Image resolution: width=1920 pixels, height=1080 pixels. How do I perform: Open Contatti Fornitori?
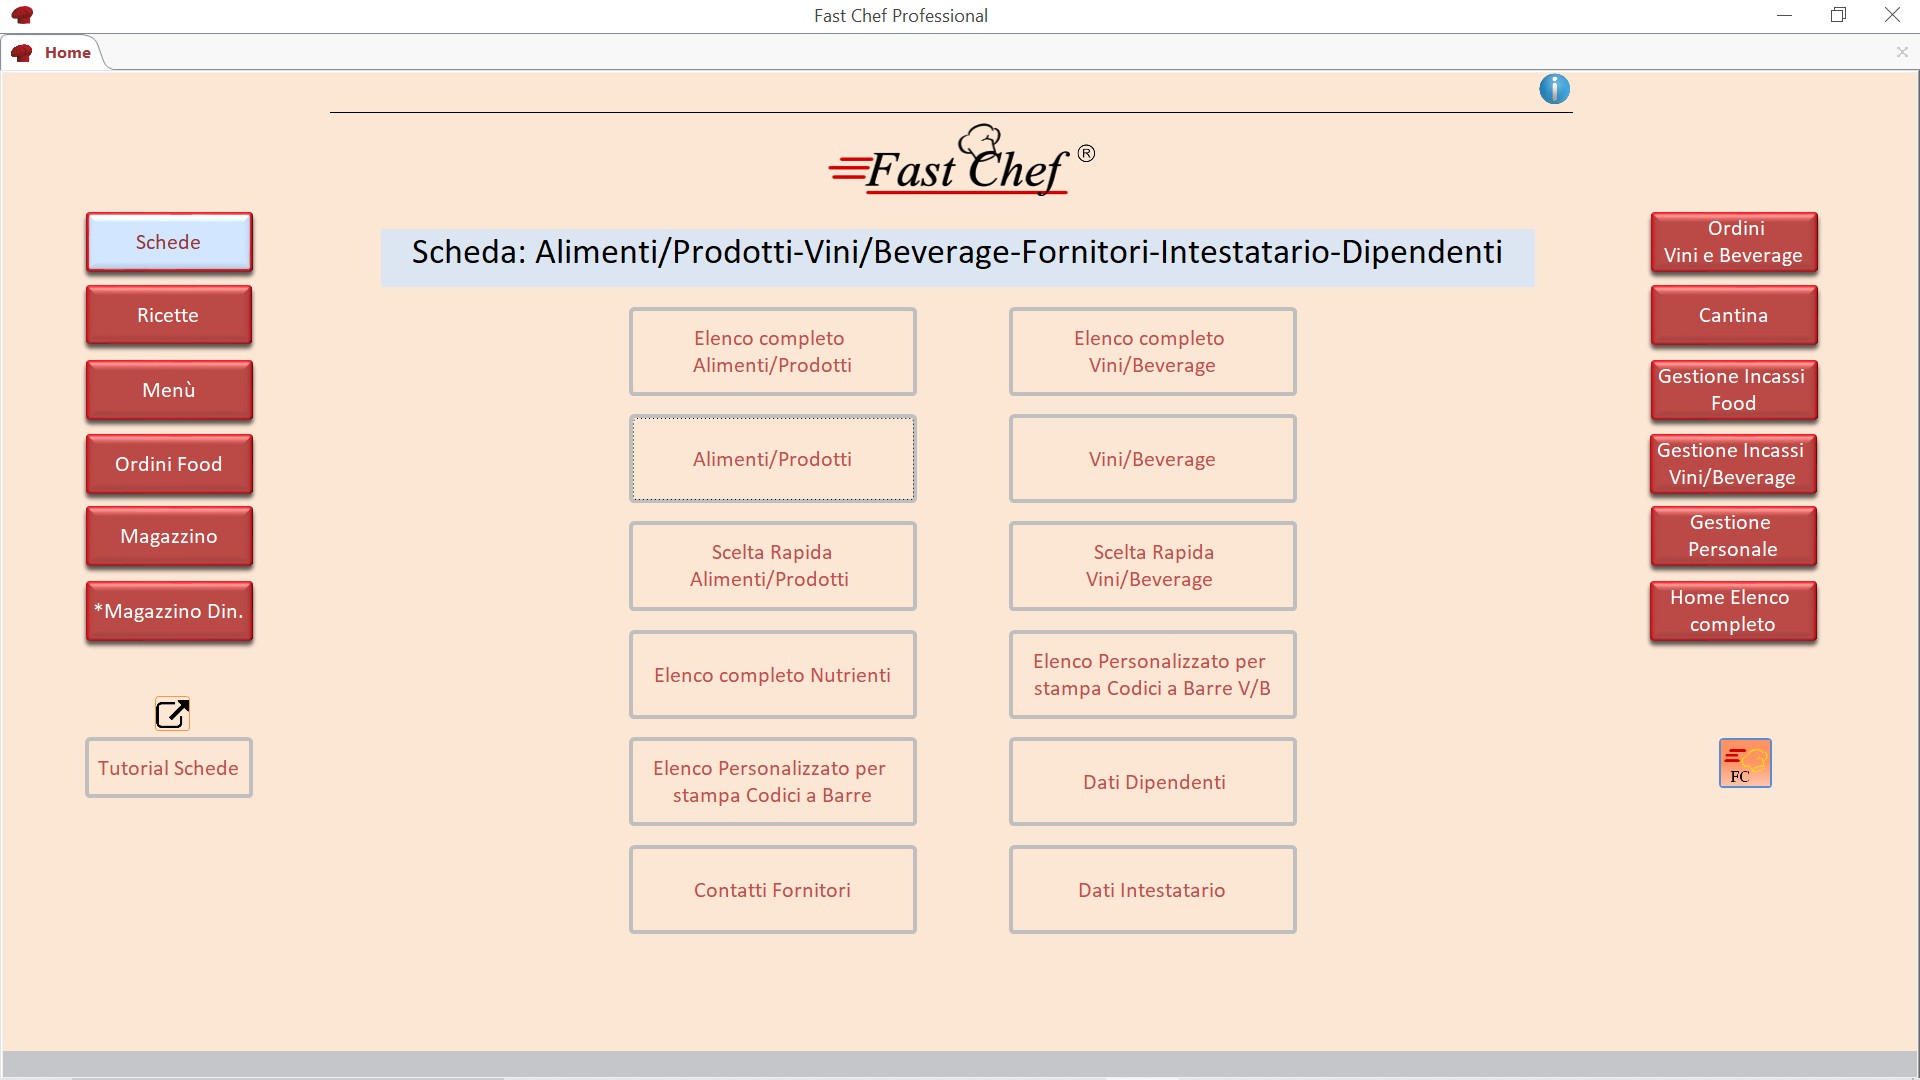coord(773,890)
